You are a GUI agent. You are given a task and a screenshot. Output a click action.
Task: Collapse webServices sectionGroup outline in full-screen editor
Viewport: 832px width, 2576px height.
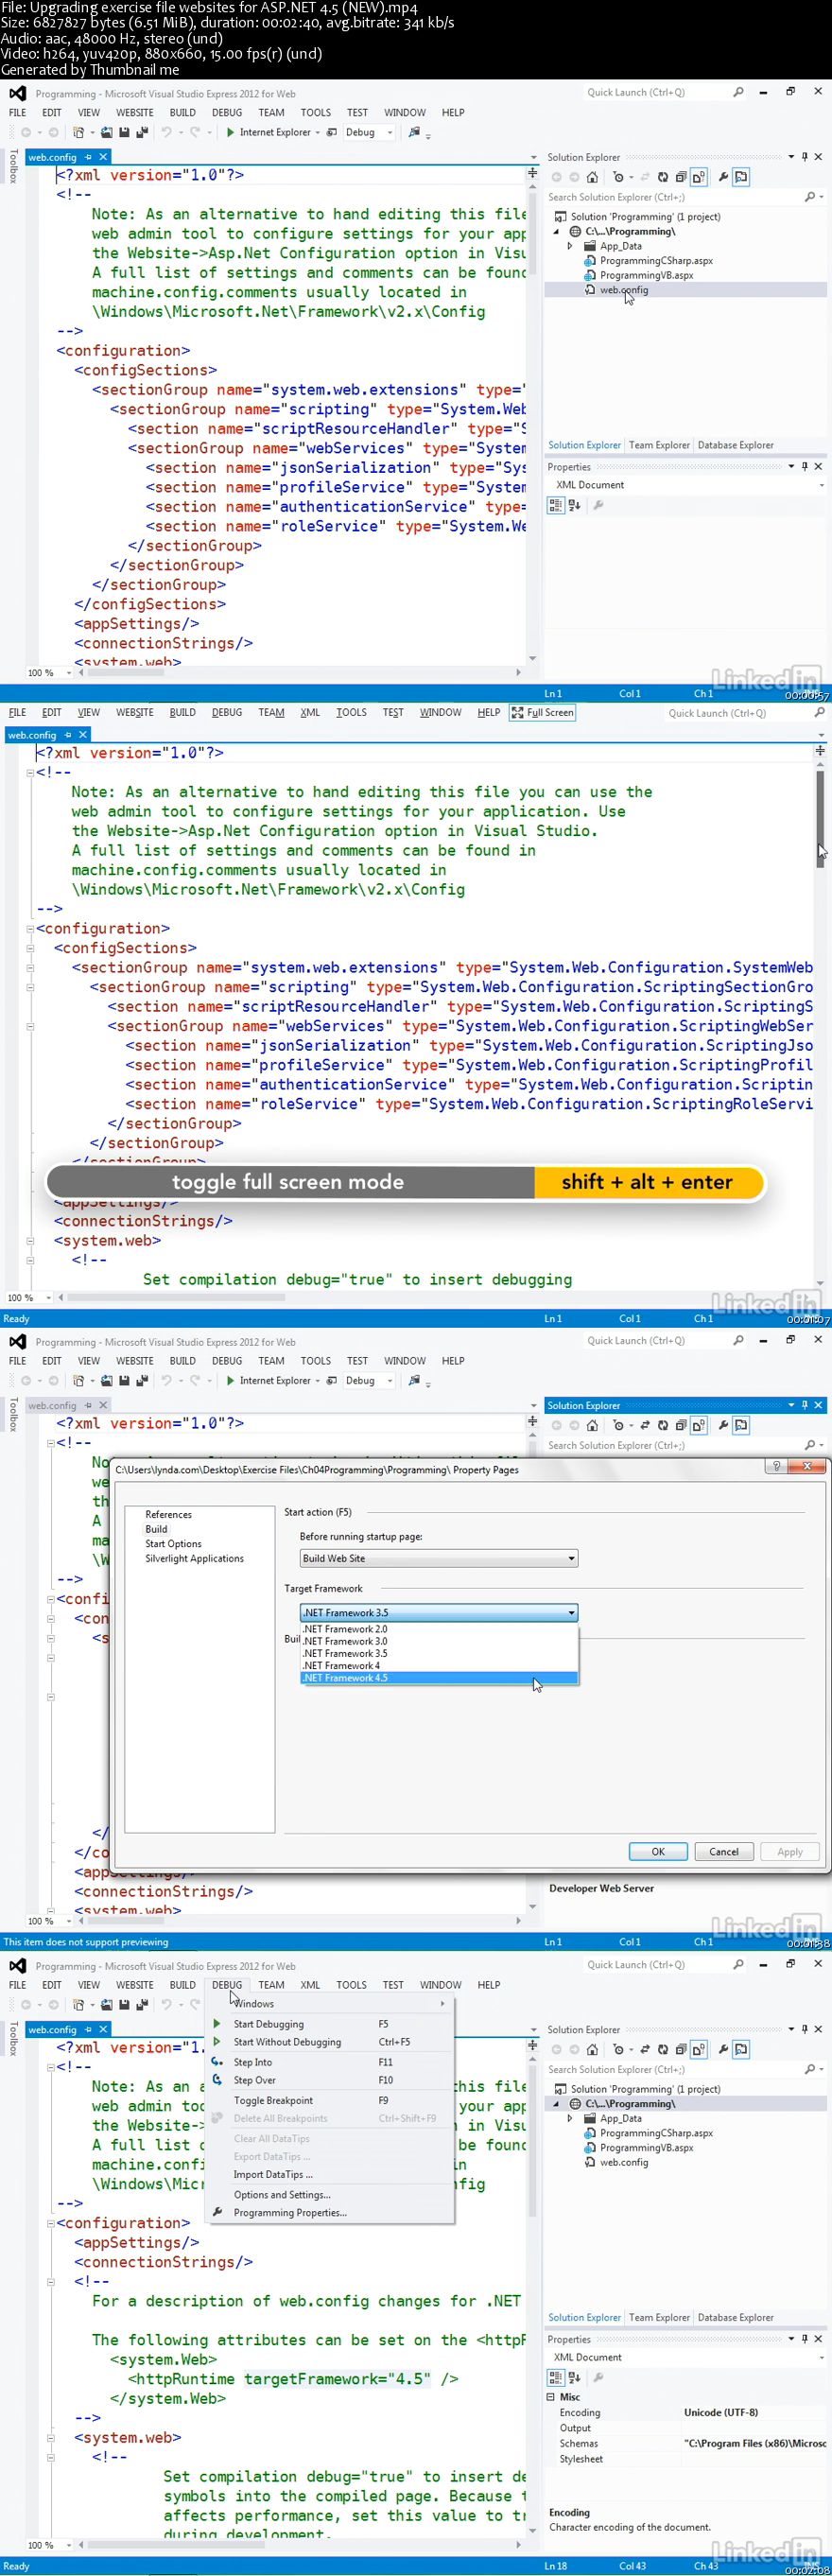pos(30,1026)
